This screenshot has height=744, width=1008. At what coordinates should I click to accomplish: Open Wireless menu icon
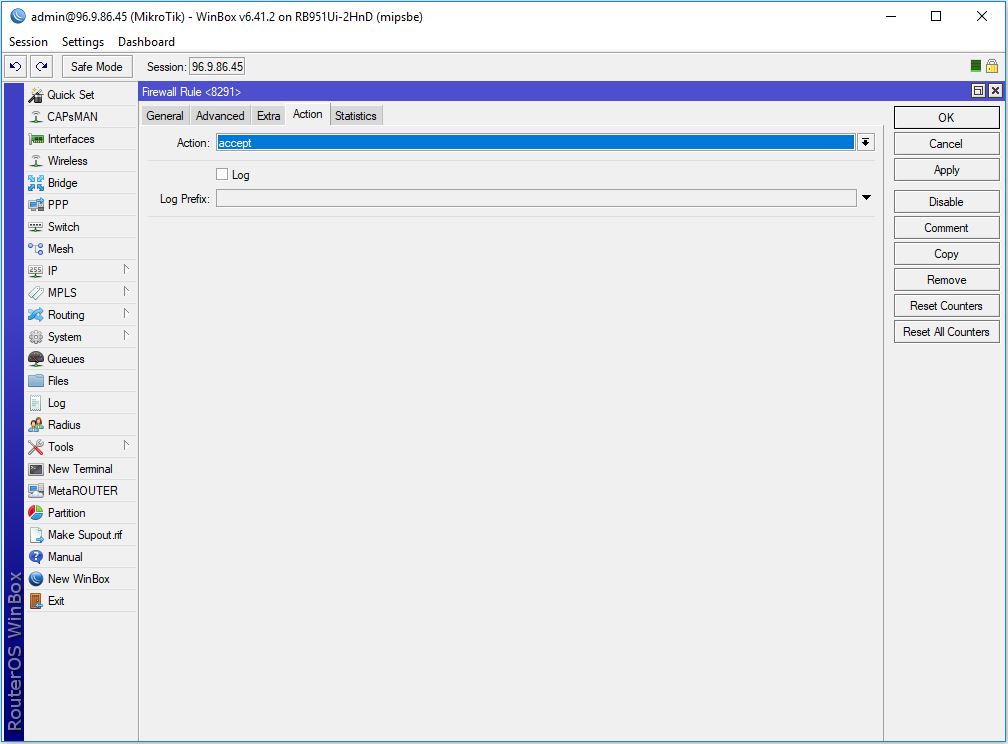coord(36,161)
